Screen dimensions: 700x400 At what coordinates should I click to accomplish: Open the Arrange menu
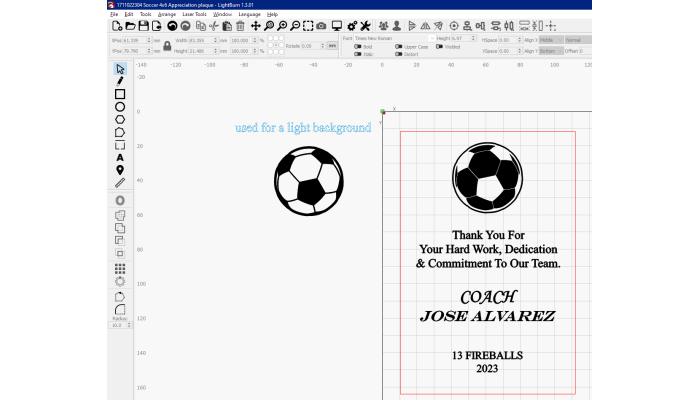tap(167, 14)
